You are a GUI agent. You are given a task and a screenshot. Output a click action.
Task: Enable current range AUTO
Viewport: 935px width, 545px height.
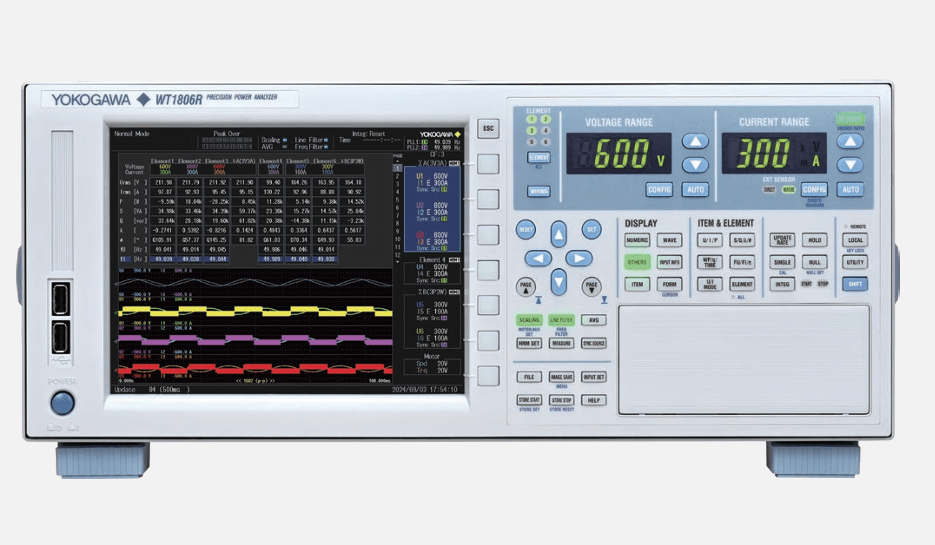pos(850,190)
